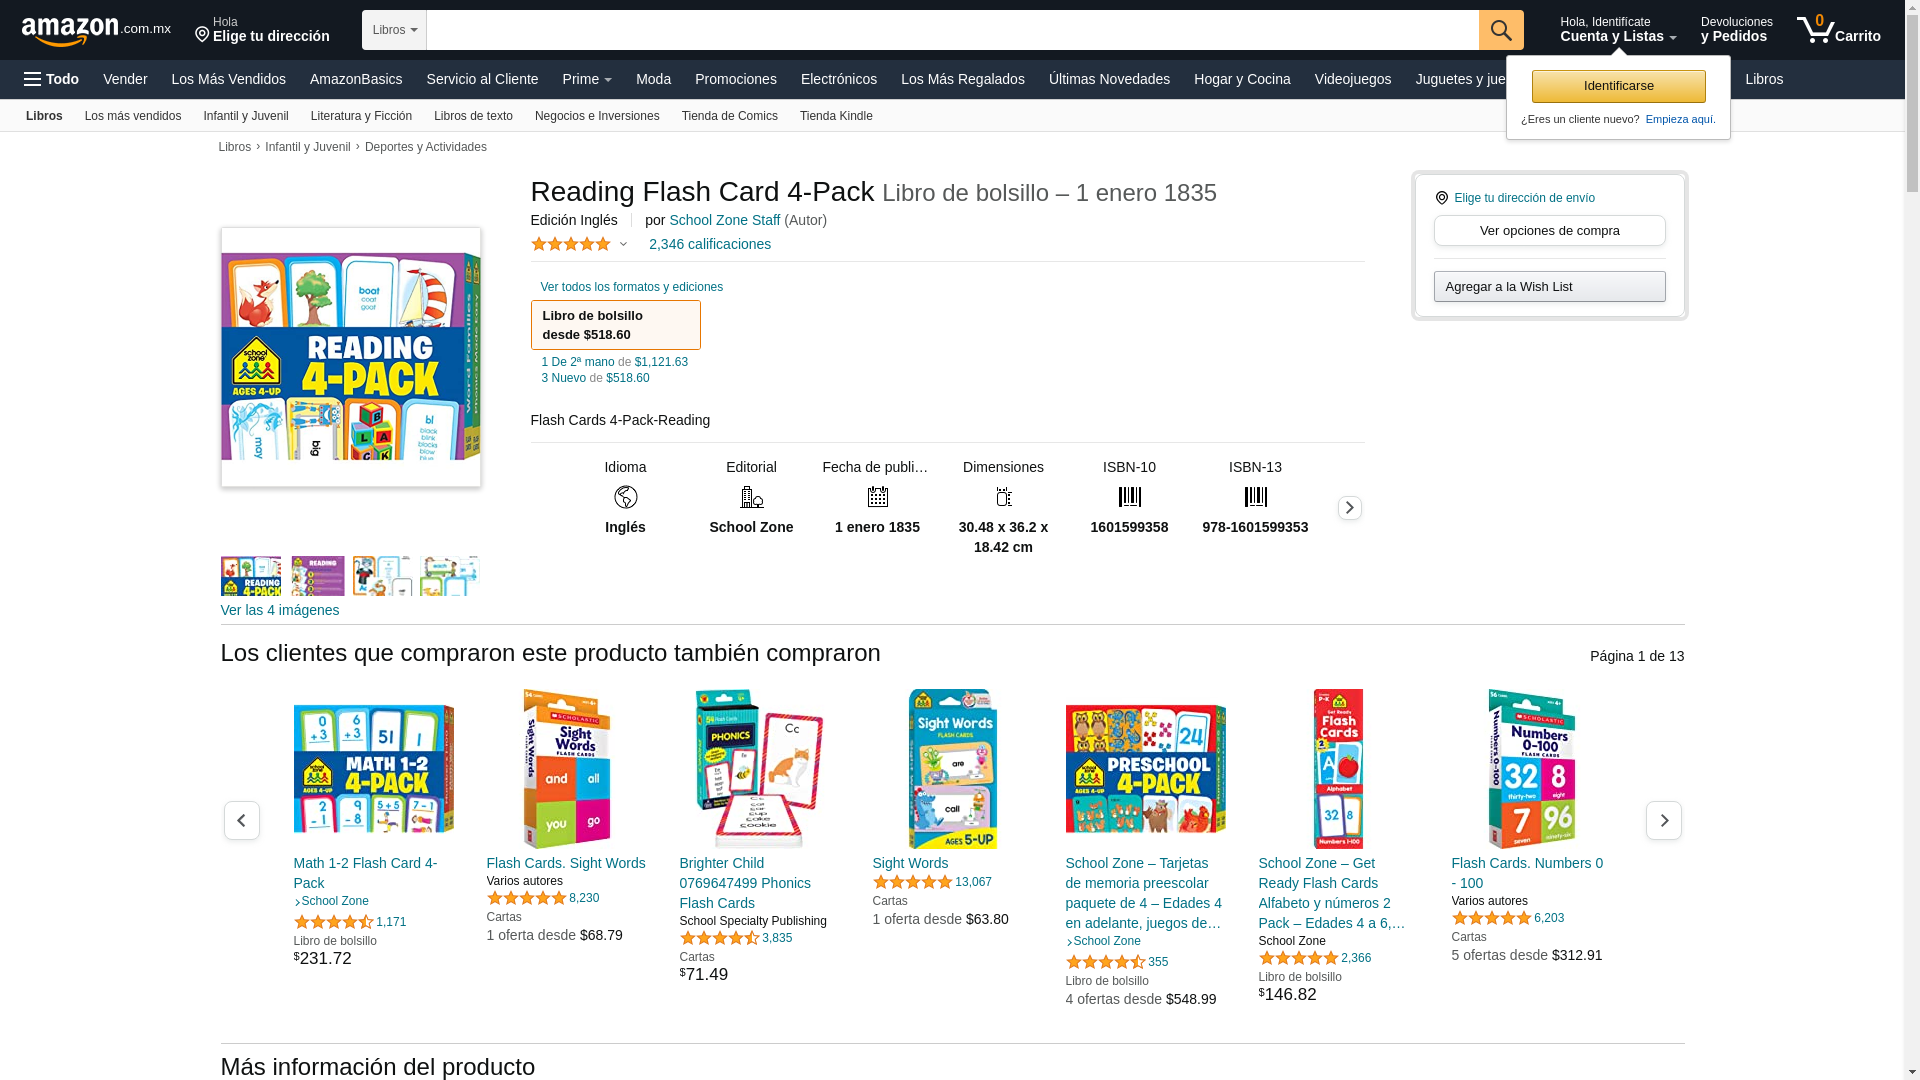Click the Amazon.com.mx logo

pyautogui.click(x=96, y=30)
